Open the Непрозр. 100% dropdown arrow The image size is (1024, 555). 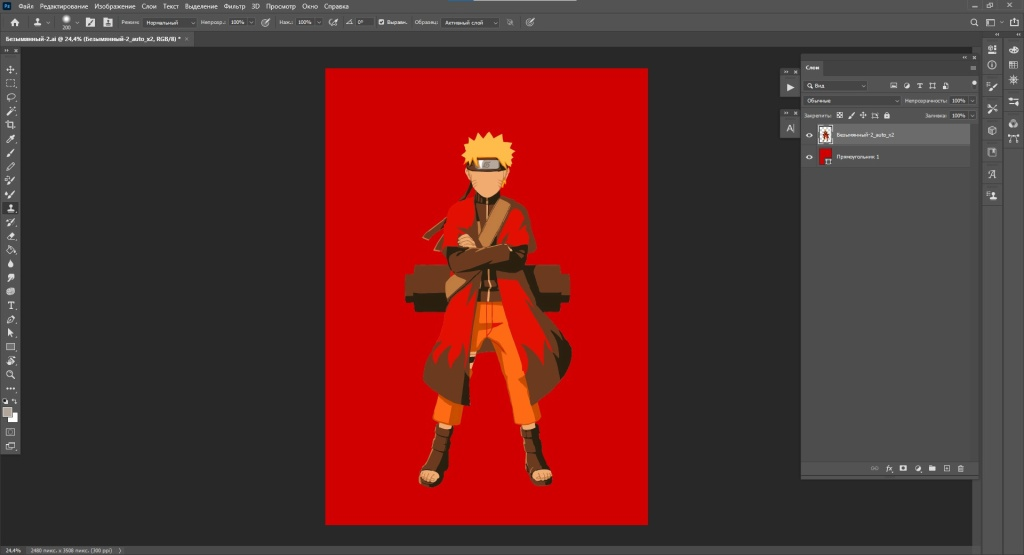pos(251,22)
